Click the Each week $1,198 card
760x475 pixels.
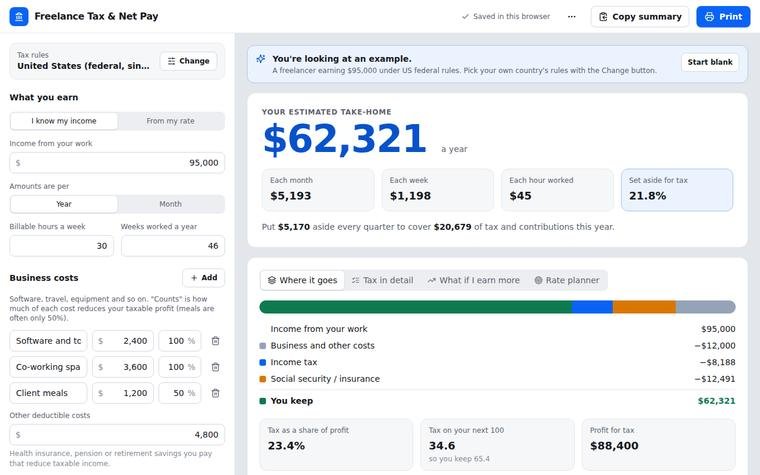pos(438,190)
